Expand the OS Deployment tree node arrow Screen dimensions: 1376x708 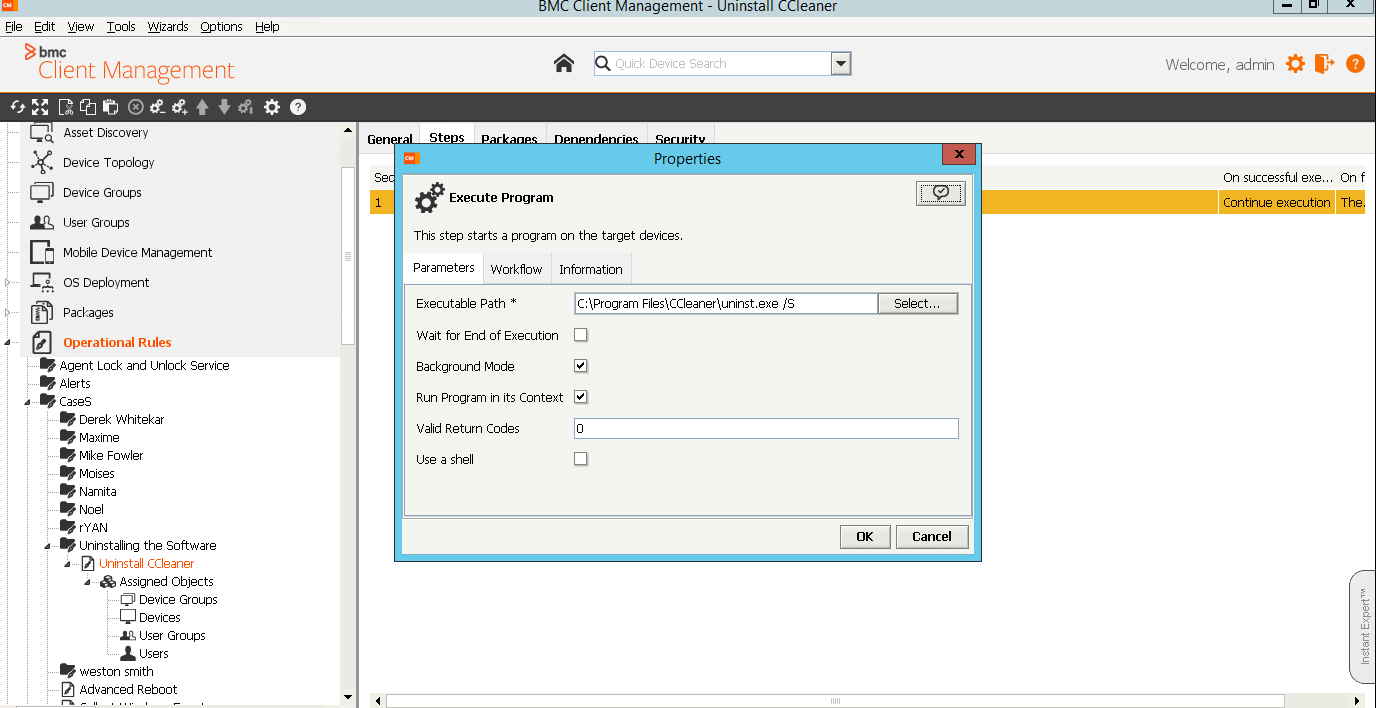pyautogui.click(x=8, y=283)
